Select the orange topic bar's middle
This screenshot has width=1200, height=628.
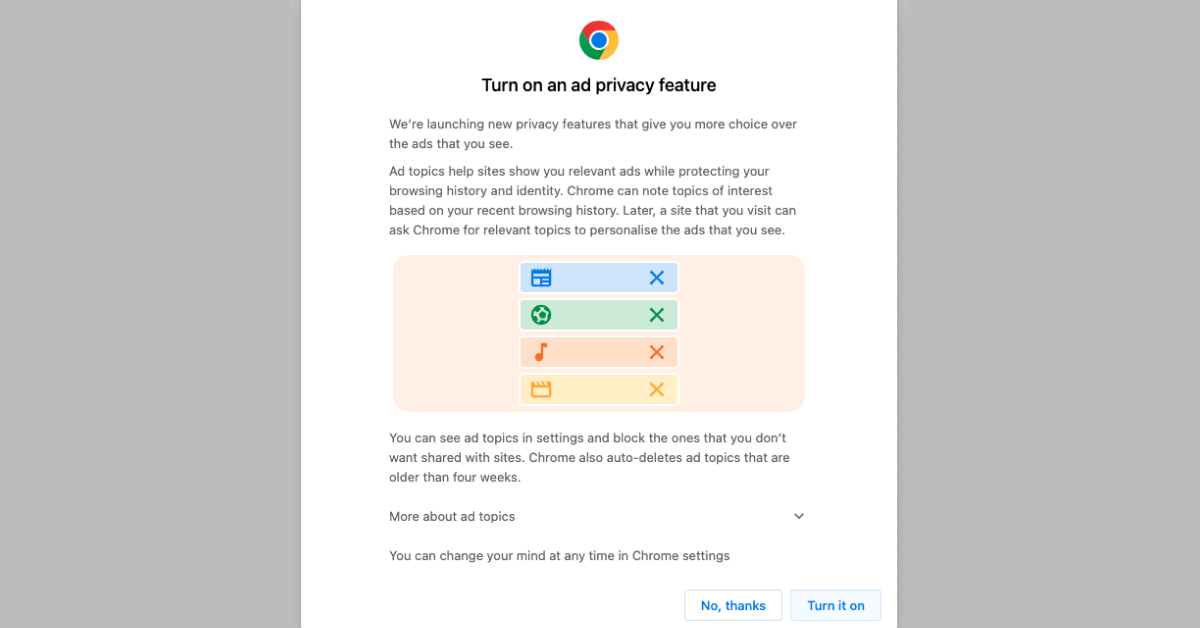point(599,352)
